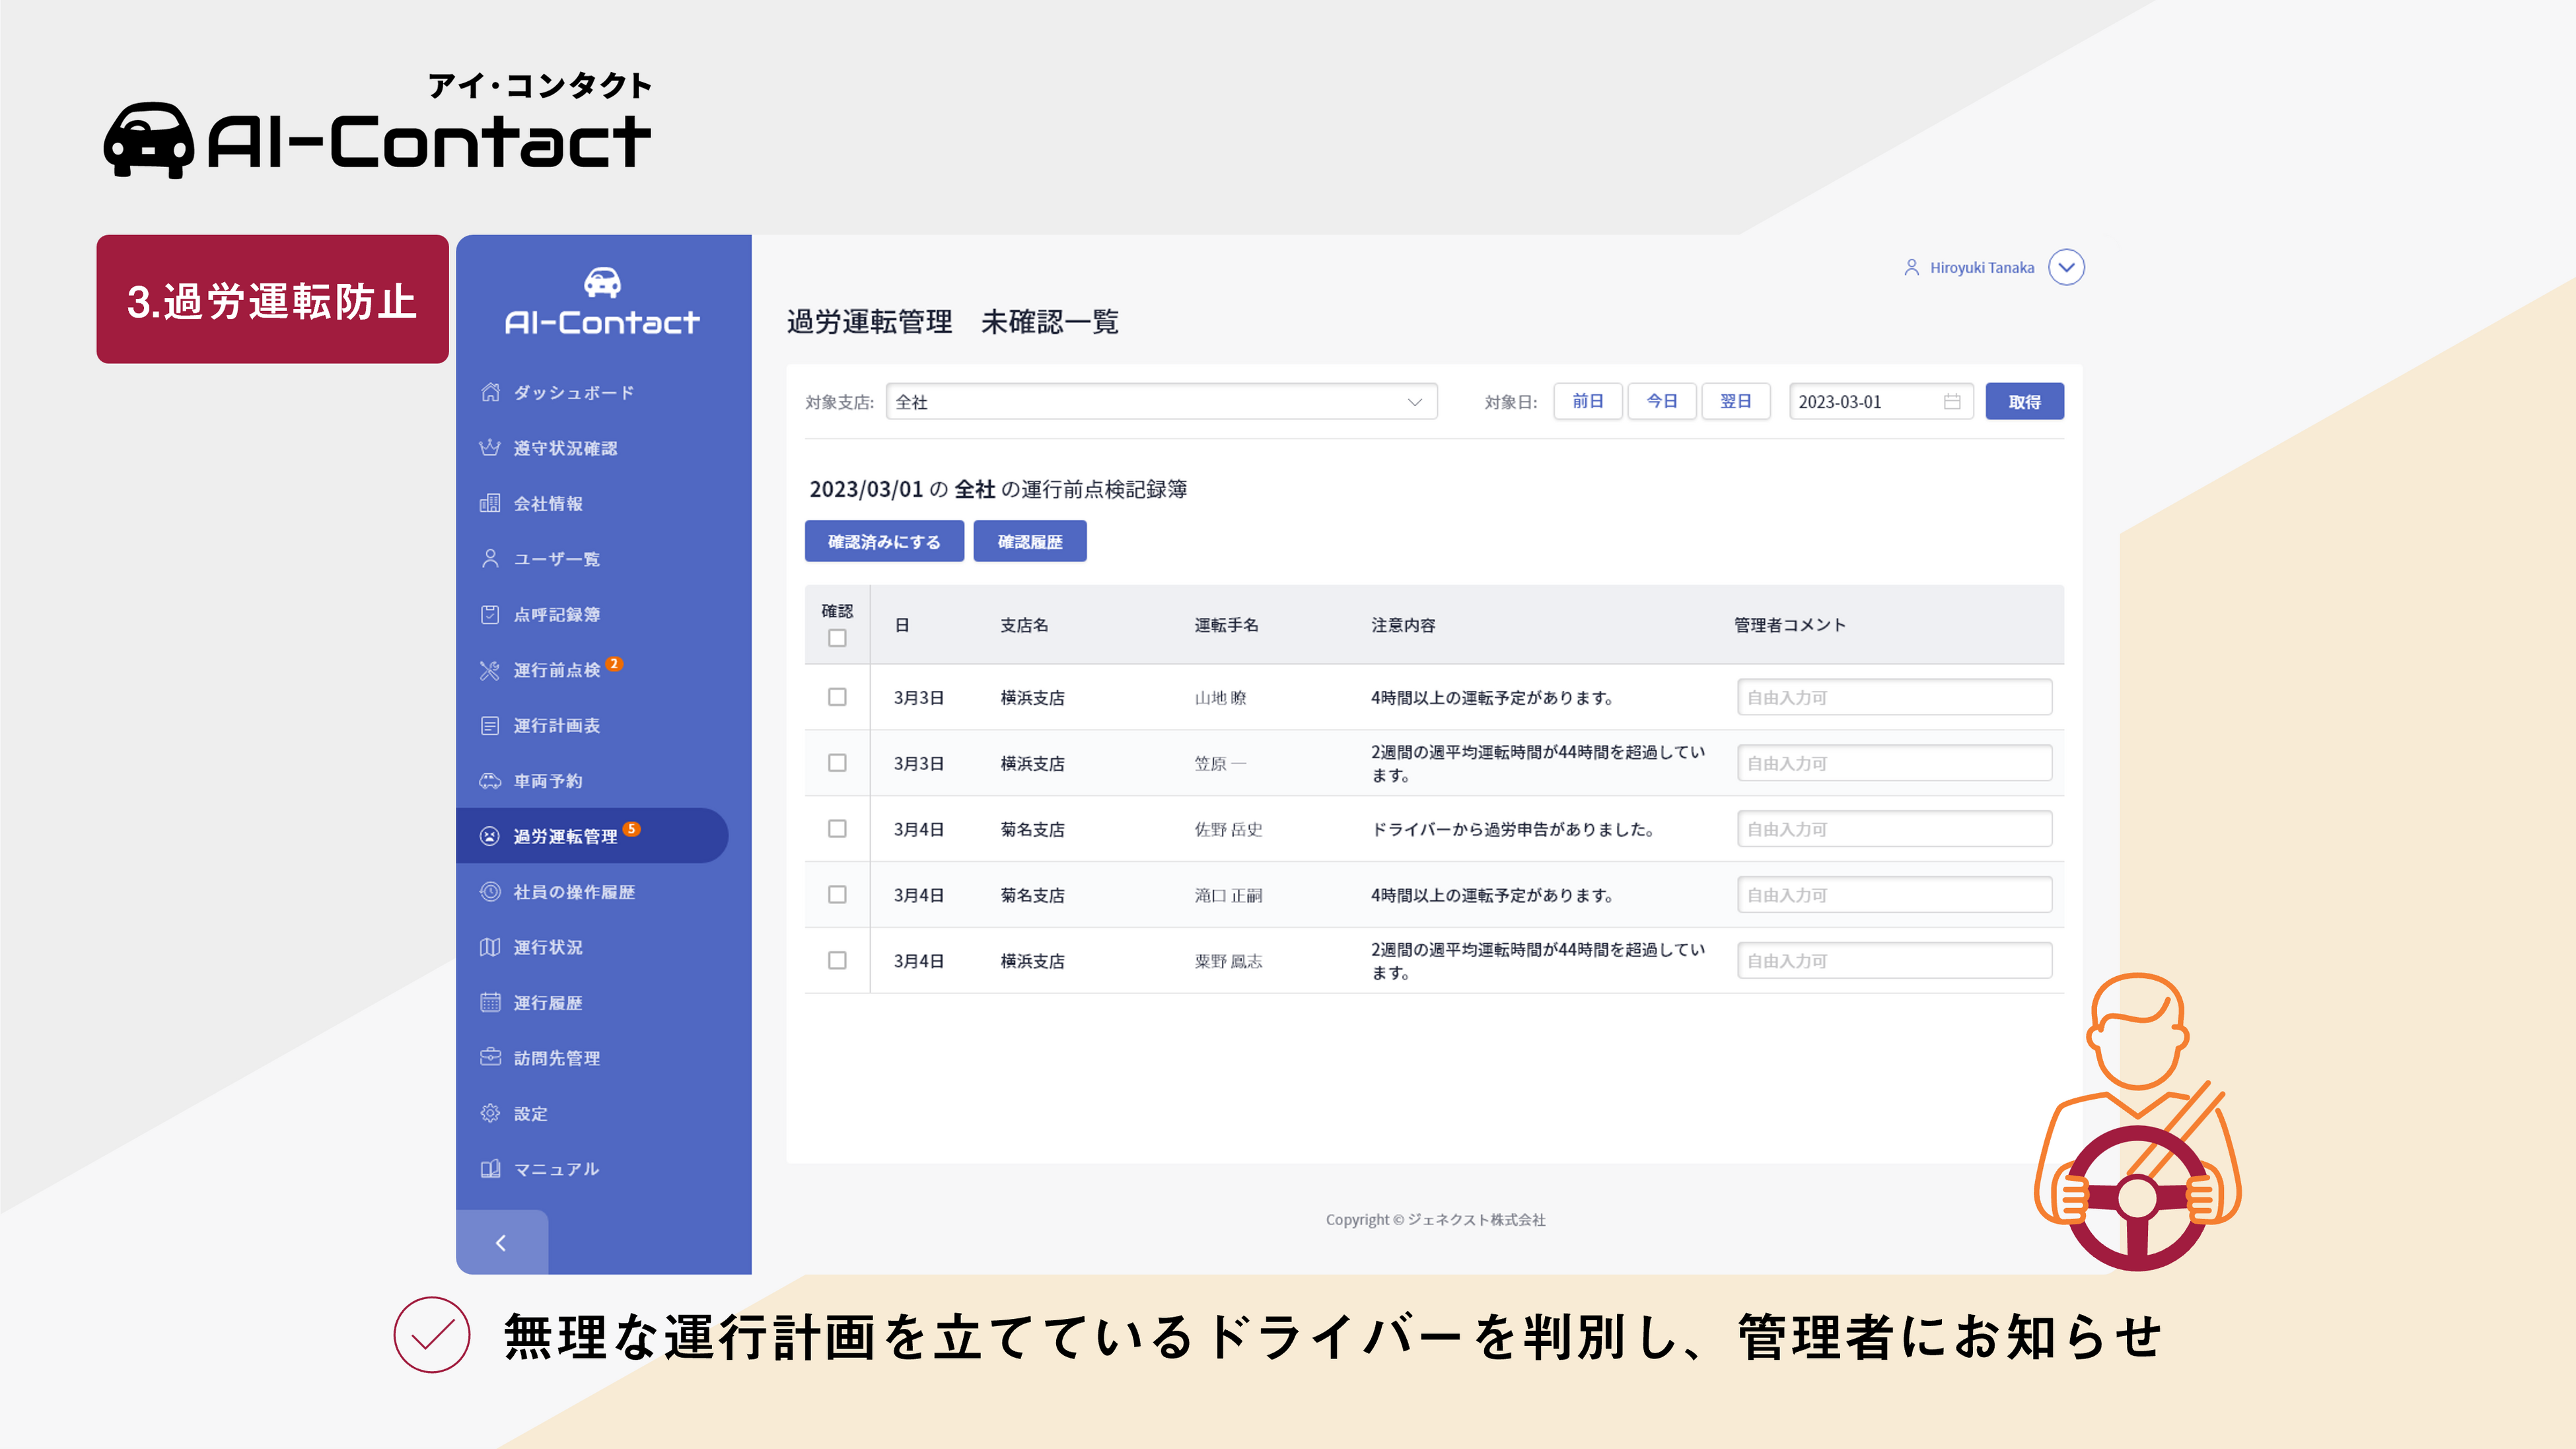The width and height of the screenshot is (2576, 1449).
Task: Toggle the select-all 確認 header checkbox
Action: click(x=837, y=638)
